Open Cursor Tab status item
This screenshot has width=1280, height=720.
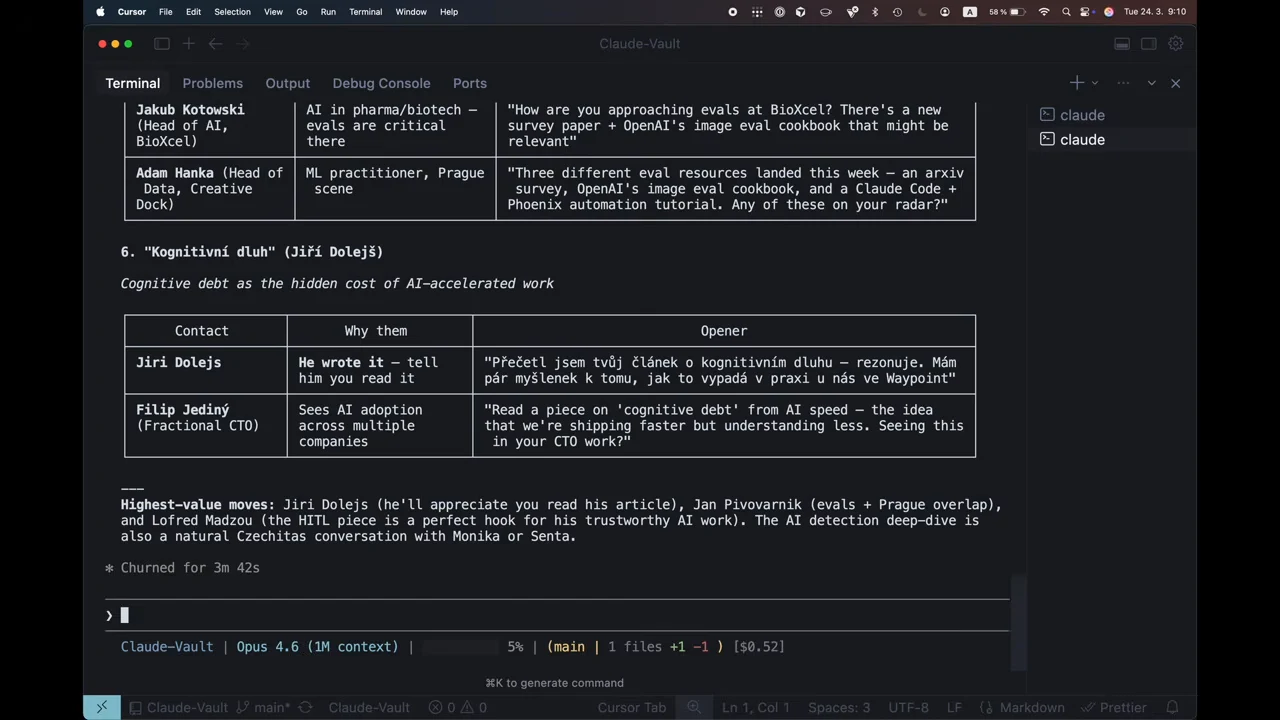coord(632,707)
